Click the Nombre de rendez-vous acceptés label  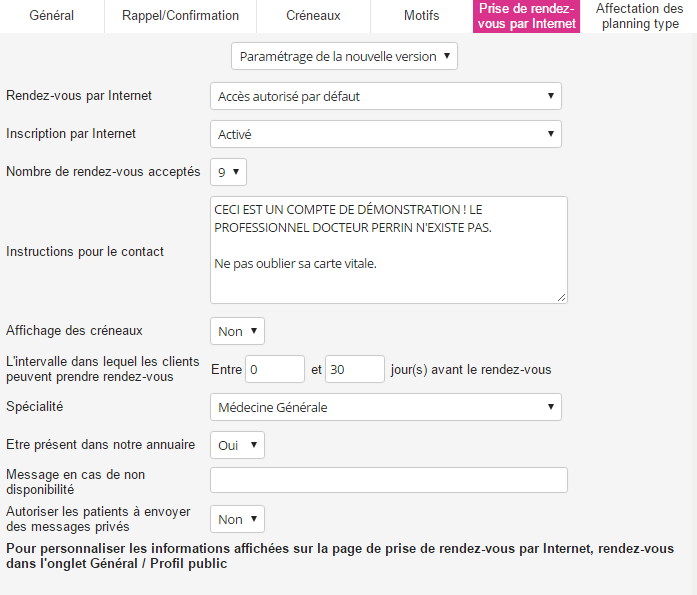(103, 172)
